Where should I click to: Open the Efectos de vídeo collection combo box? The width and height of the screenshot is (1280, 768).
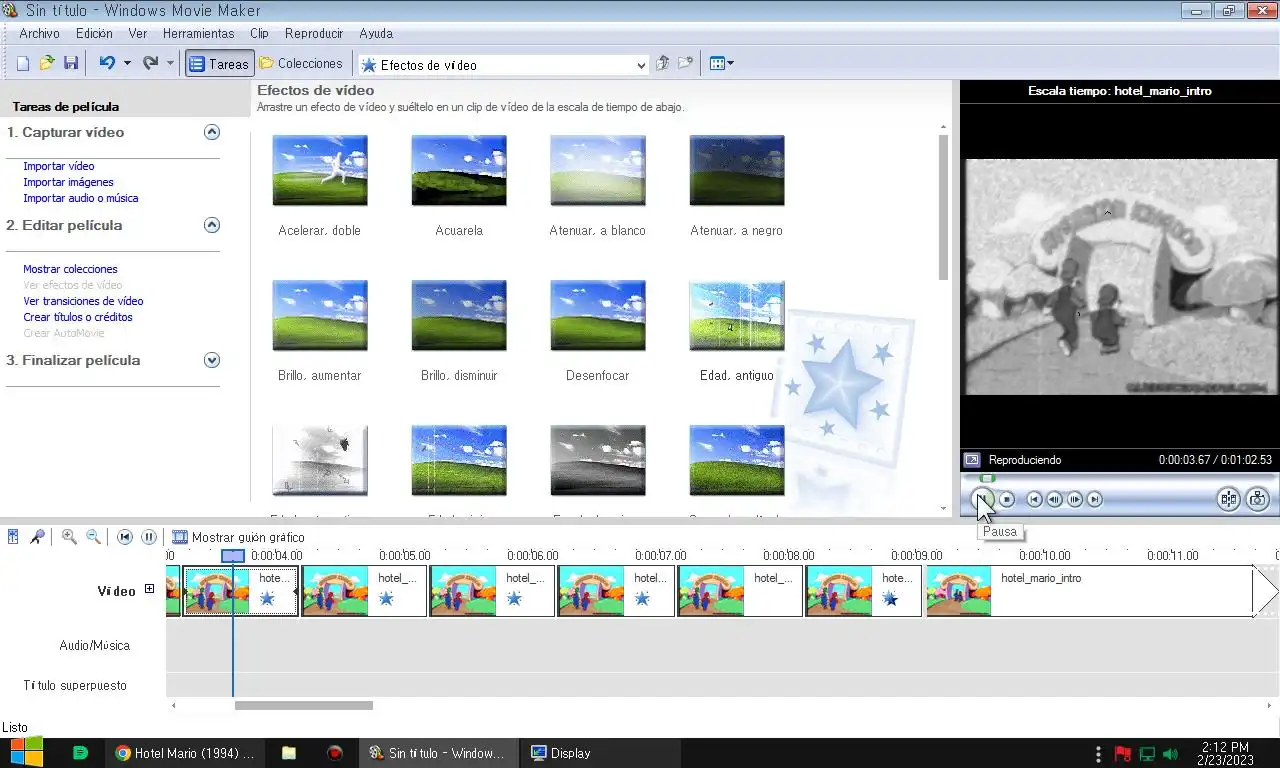[x=504, y=65]
